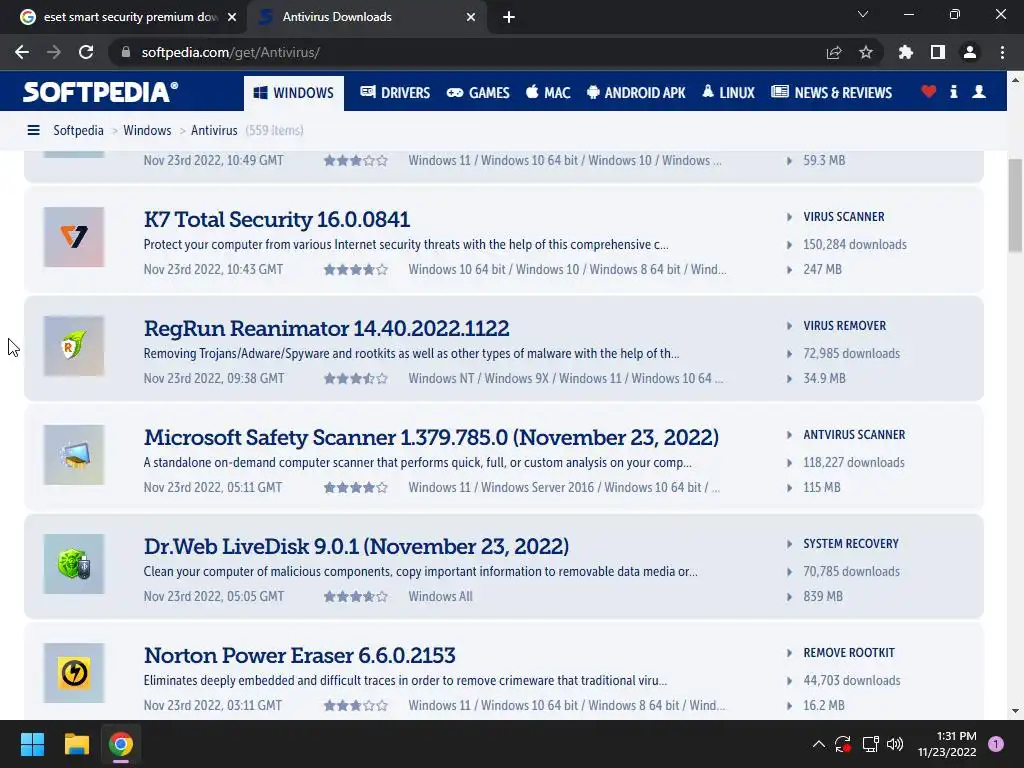Screen dimensions: 1024x768
Task: Go back using the browser back arrow
Action: click(x=22, y=52)
